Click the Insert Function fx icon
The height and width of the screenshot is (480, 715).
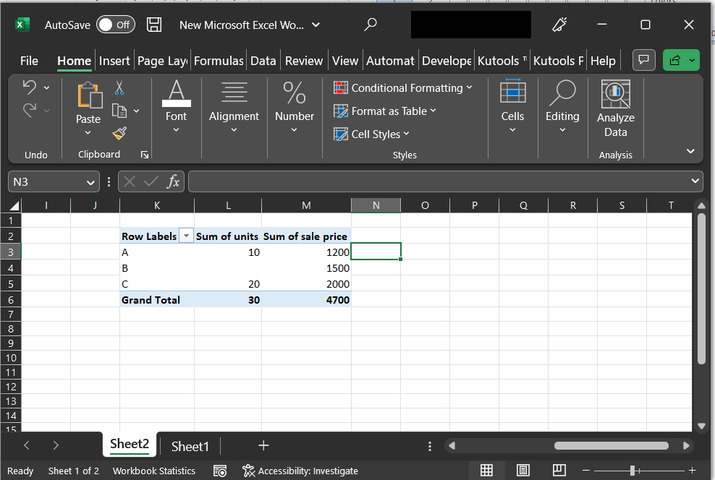pyautogui.click(x=173, y=181)
